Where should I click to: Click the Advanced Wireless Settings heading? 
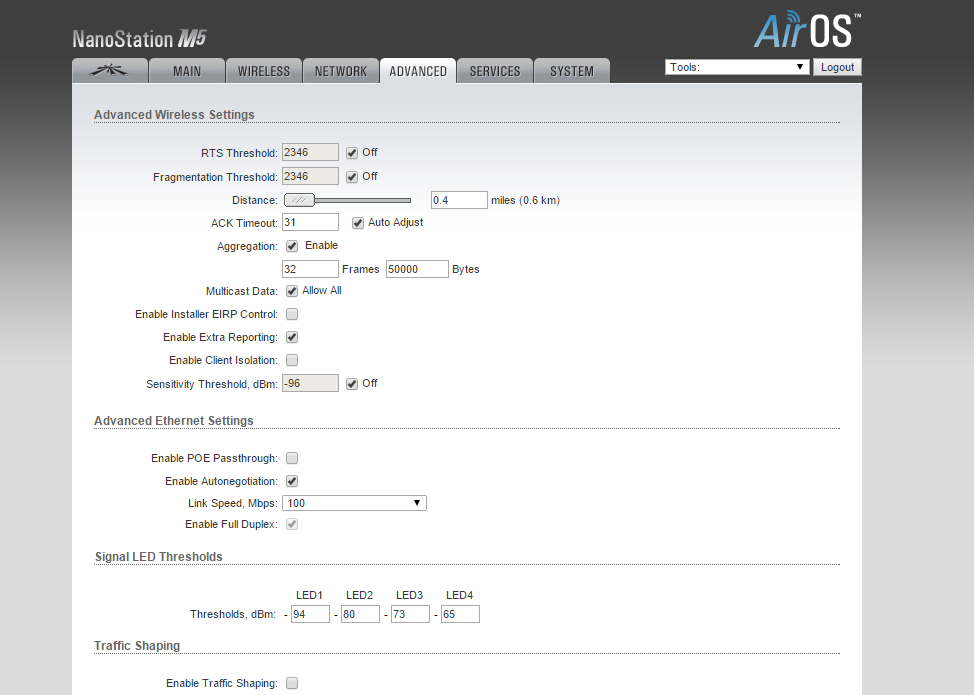click(174, 115)
